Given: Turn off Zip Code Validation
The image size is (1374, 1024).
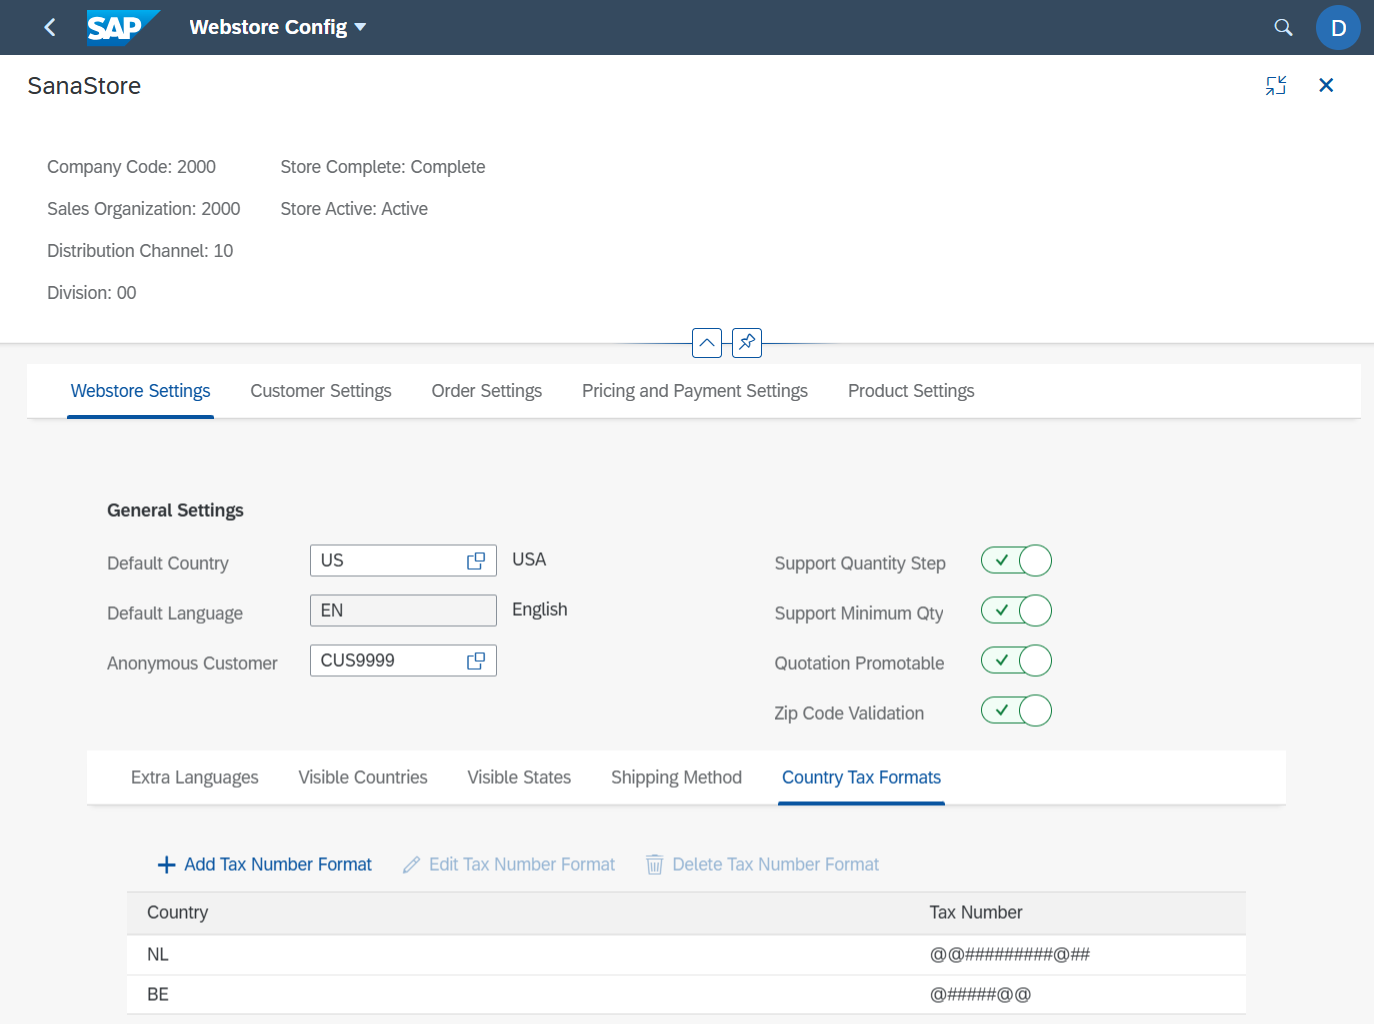Looking at the screenshot, I should coord(1016,711).
